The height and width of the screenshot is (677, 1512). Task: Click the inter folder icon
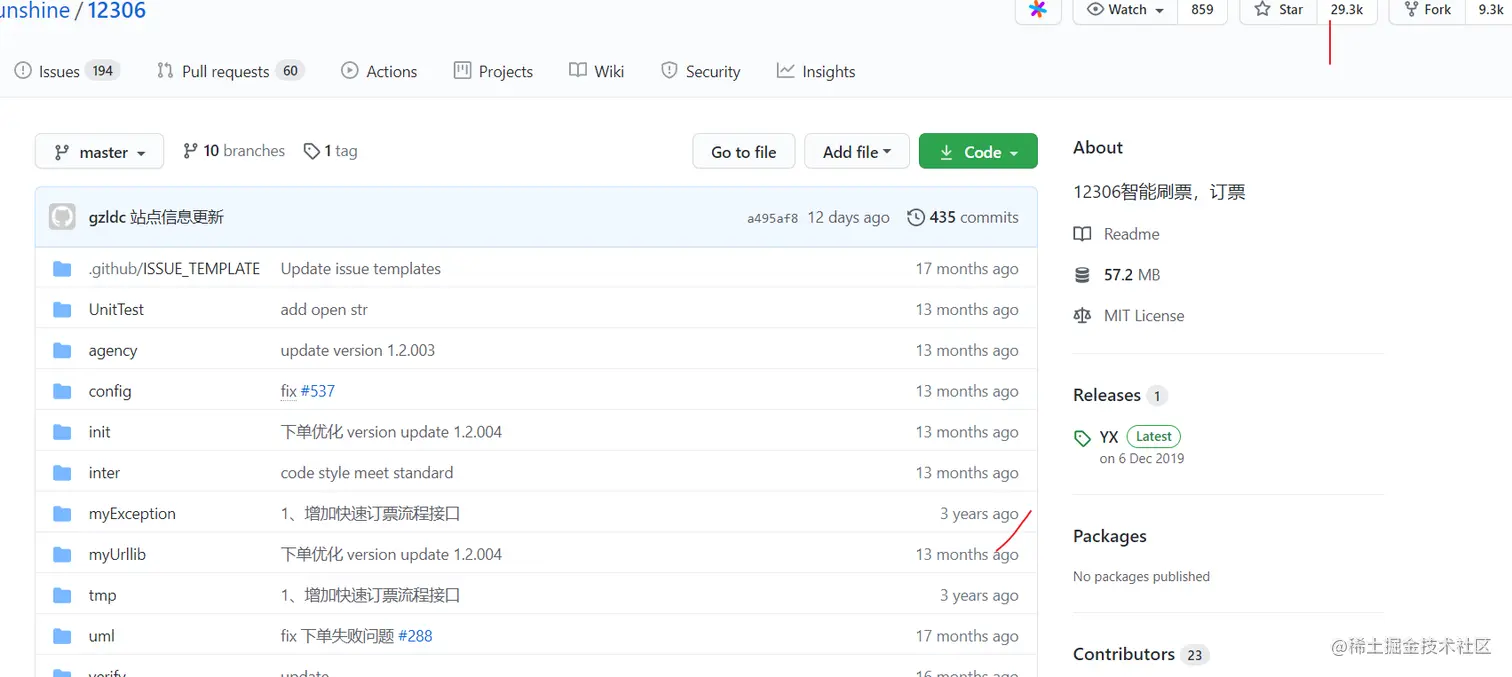tap(62, 473)
